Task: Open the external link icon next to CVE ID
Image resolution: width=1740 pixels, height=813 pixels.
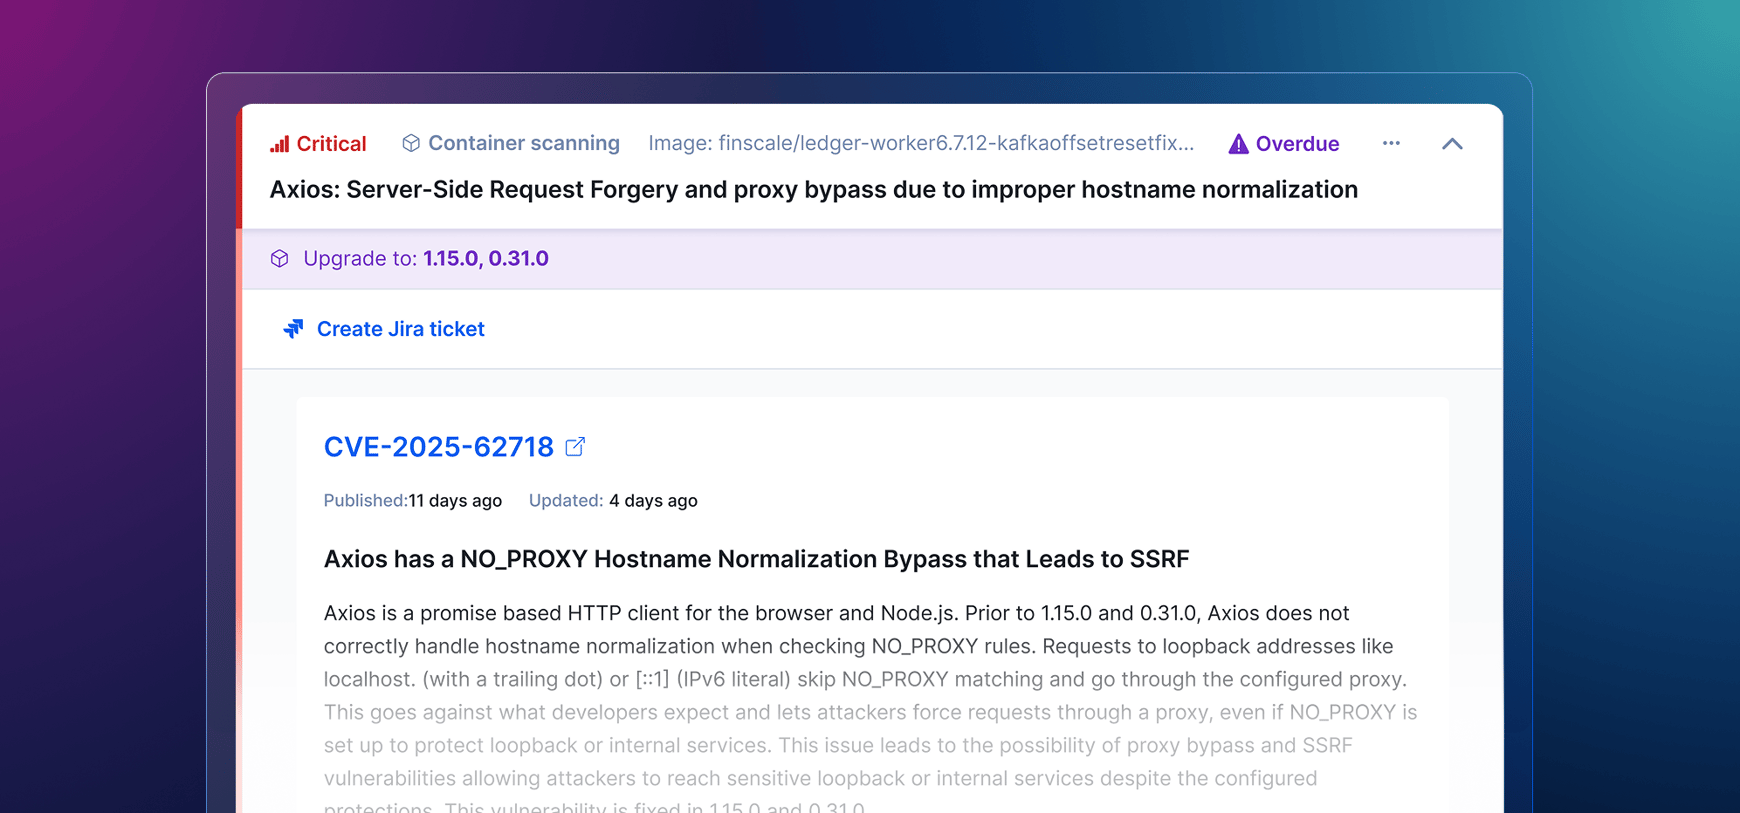Action: 575,447
